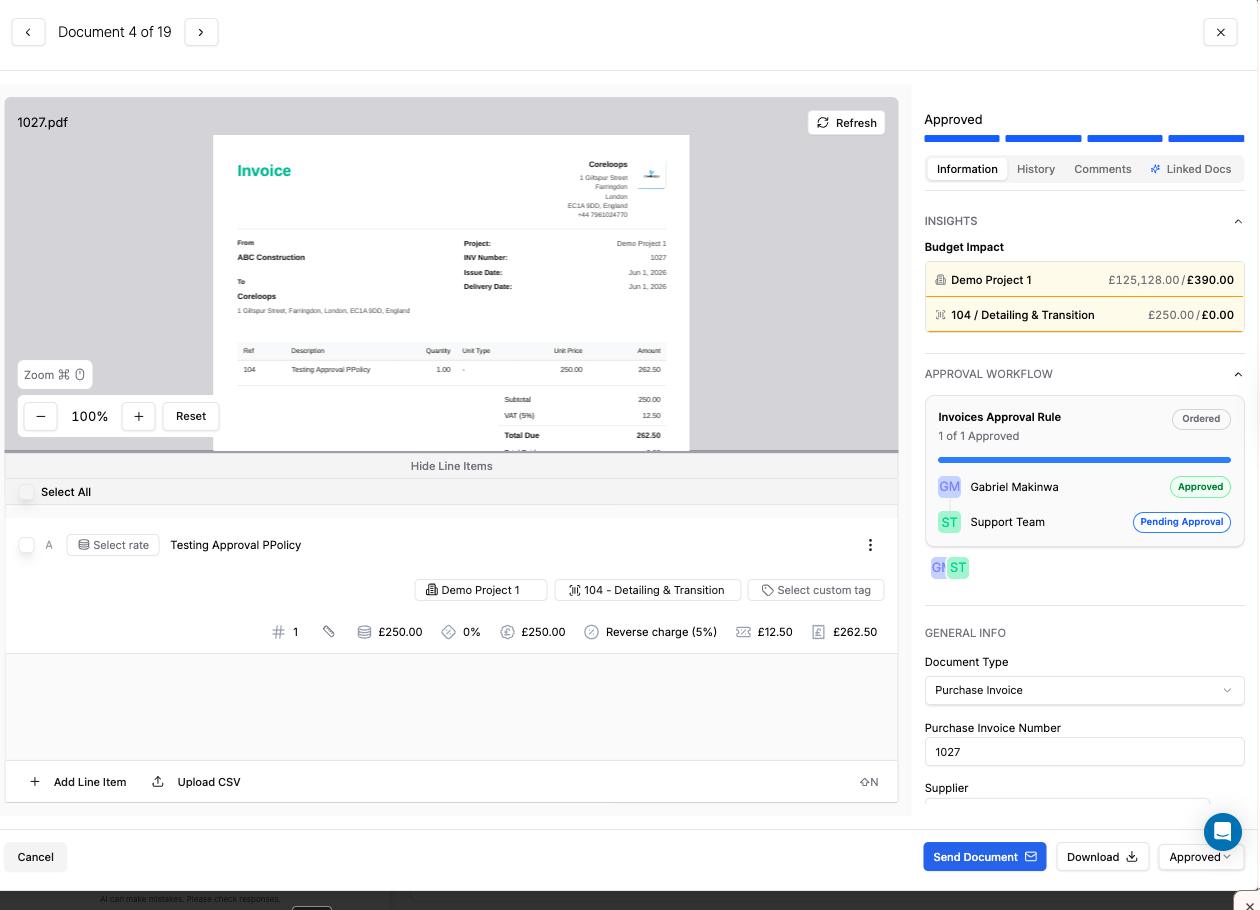Viewport: 1260px width, 910px height.
Task: Click Gabriel Makinwa's Approved badge
Action: [x=1200, y=487]
